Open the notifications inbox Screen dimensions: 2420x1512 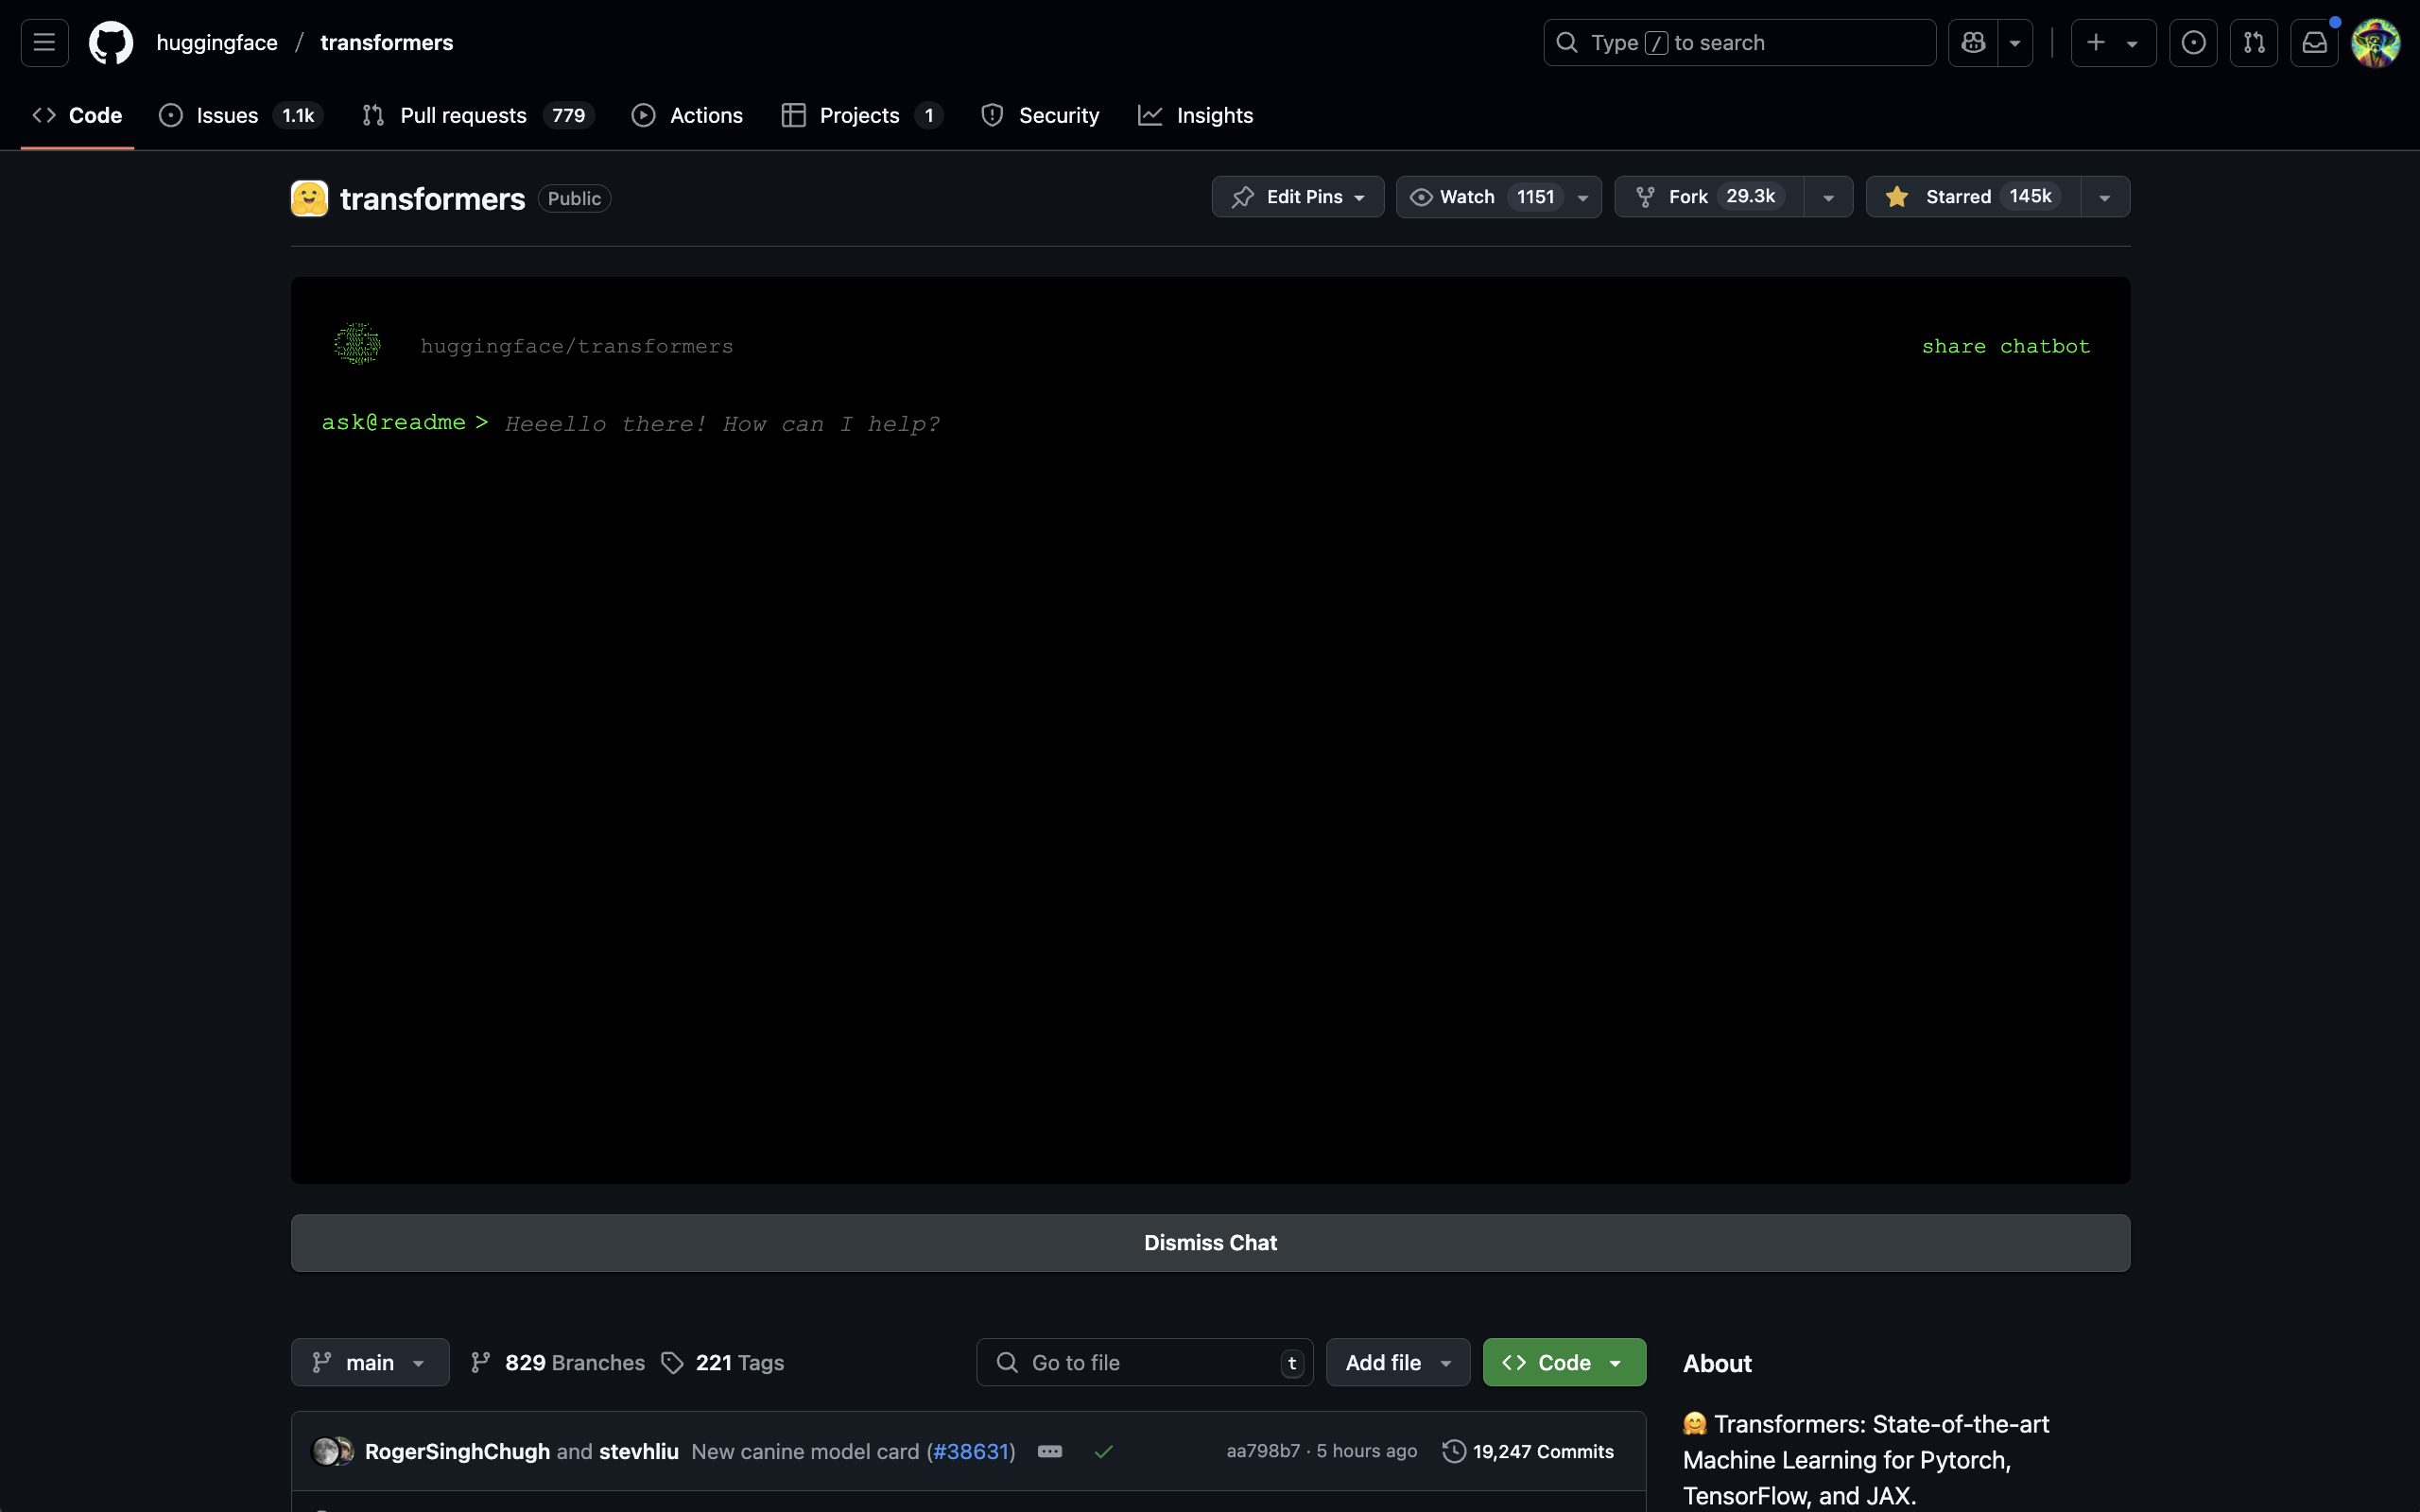[2315, 42]
